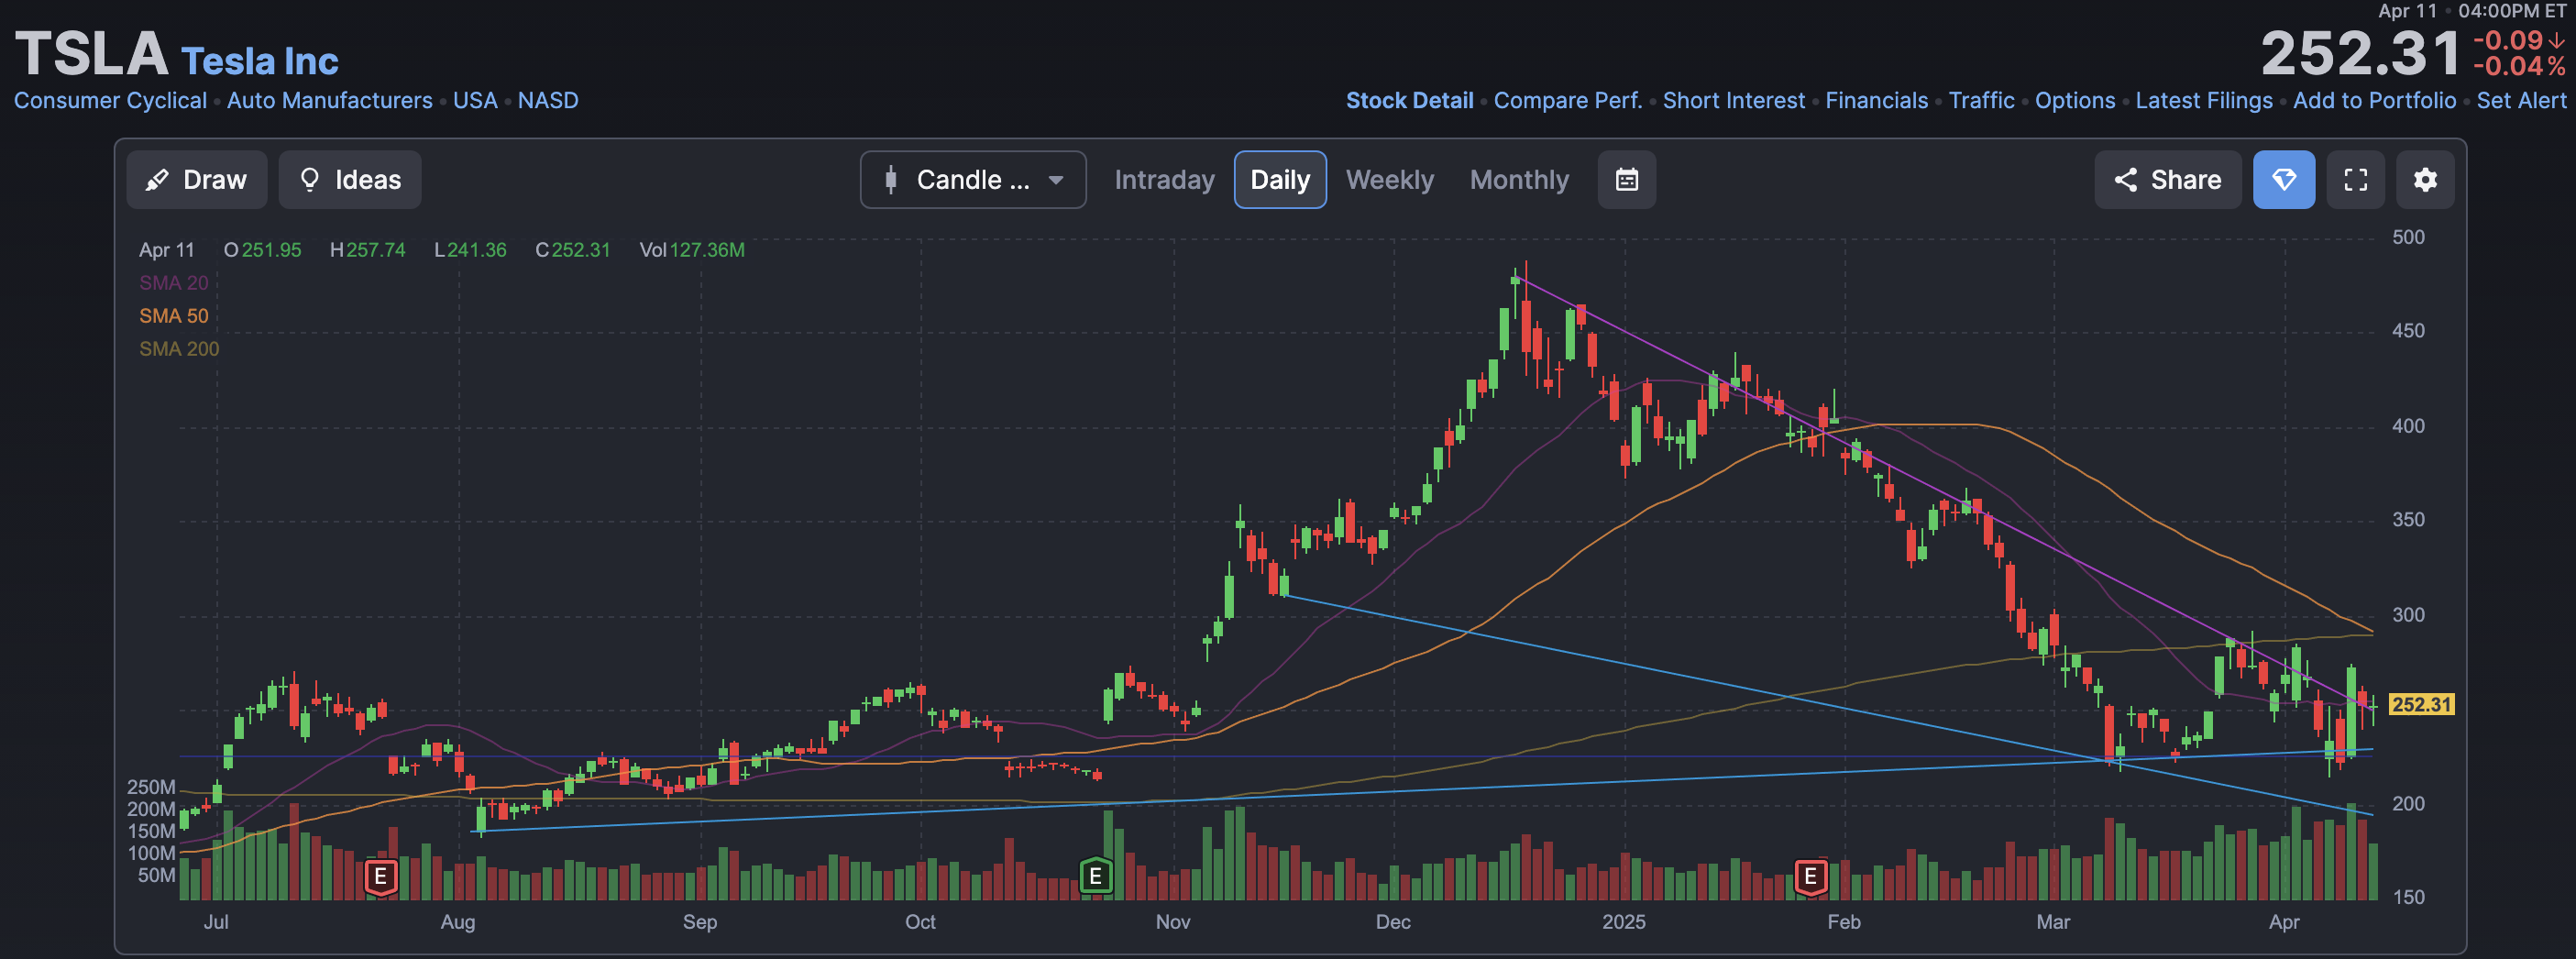This screenshot has width=2576, height=959.
Task: Click the -0.04% percent change
Action: tap(2518, 67)
